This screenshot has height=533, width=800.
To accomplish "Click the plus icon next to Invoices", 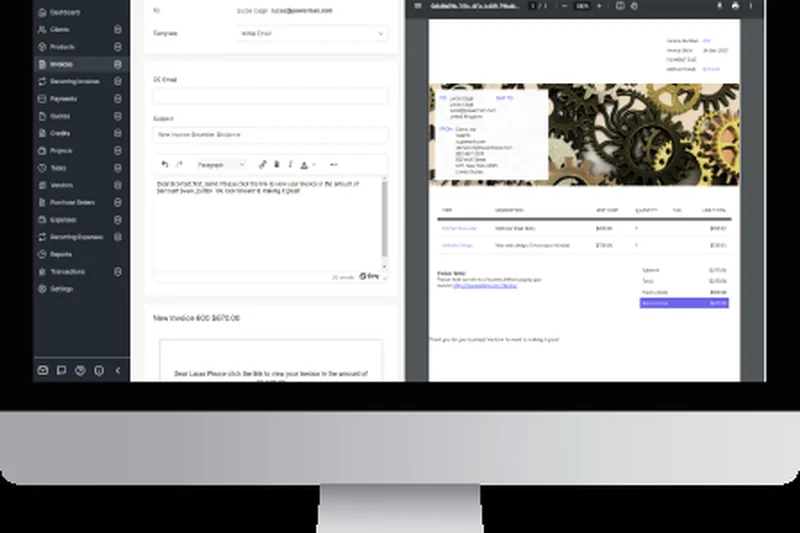I will tap(118, 64).
